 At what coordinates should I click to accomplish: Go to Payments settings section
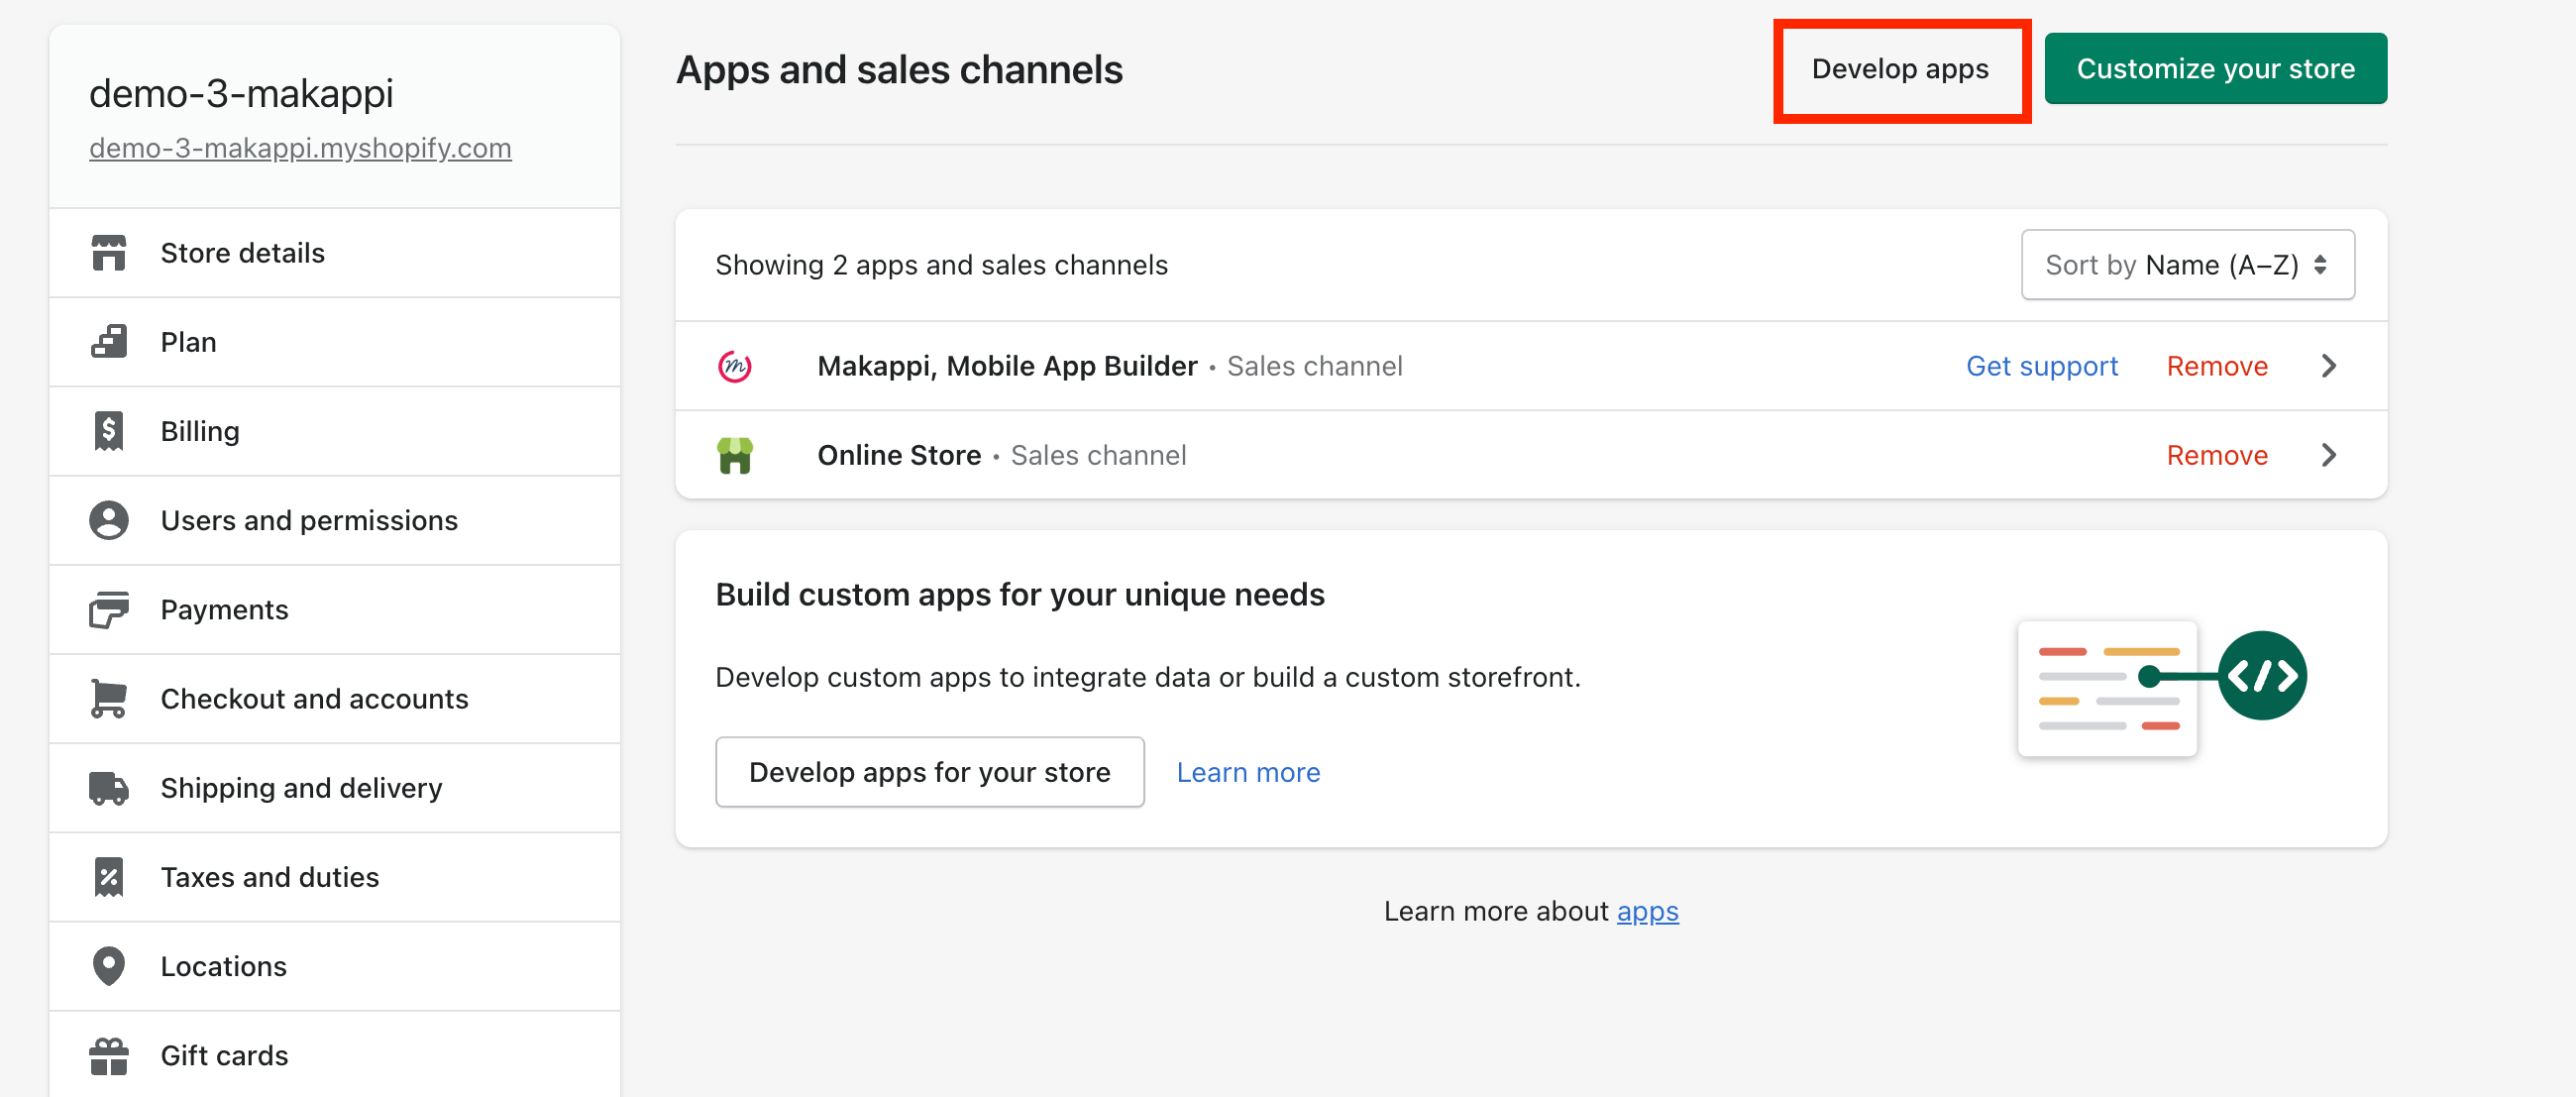[224, 609]
